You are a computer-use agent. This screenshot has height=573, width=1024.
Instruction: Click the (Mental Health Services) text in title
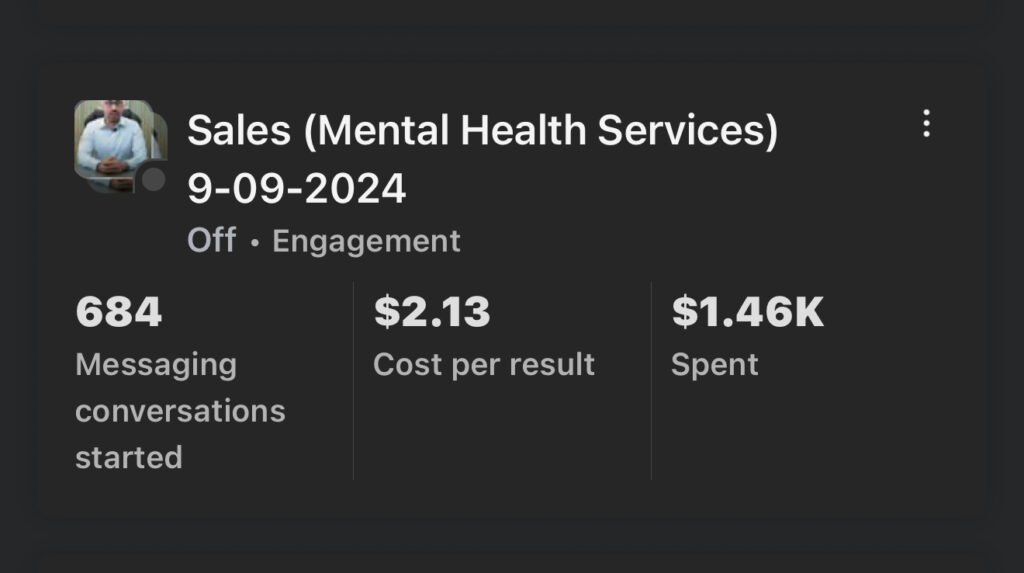(x=540, y=131)
